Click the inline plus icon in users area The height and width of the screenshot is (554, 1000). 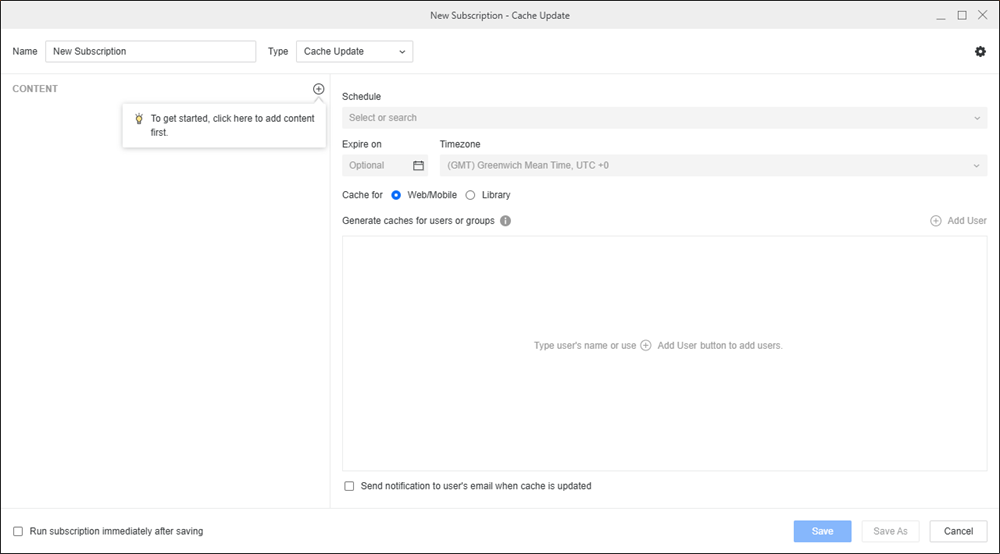(646, 346)
